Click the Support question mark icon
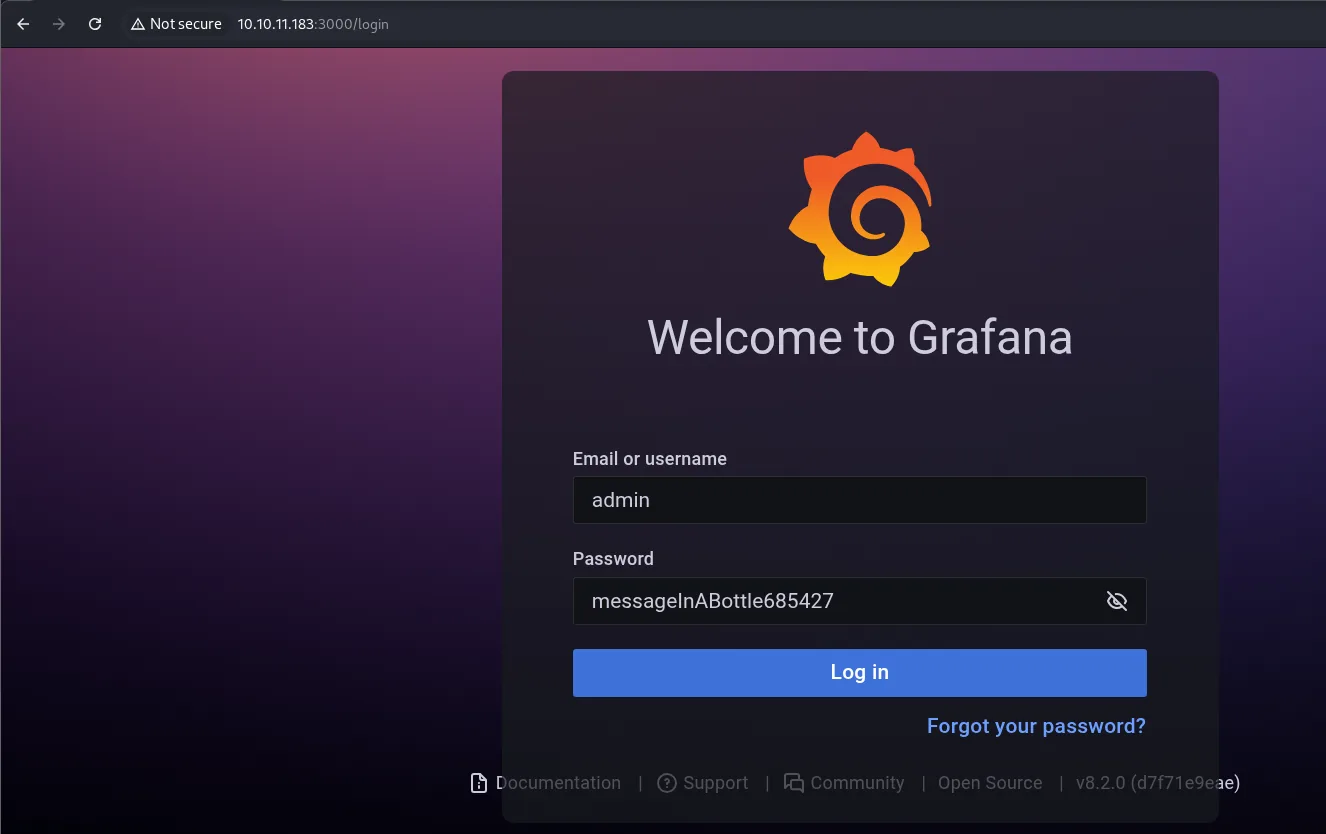 [667, 783]
